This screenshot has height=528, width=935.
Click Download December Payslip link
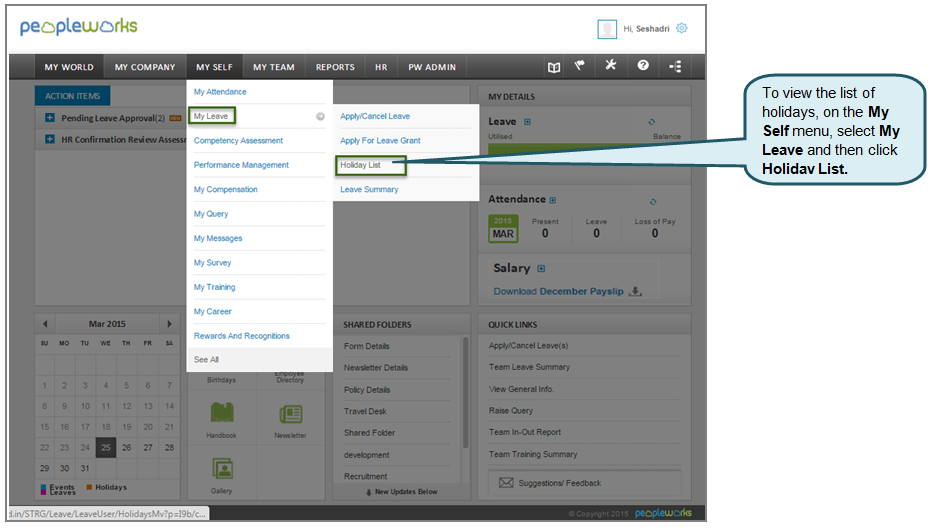coord(559,292)
